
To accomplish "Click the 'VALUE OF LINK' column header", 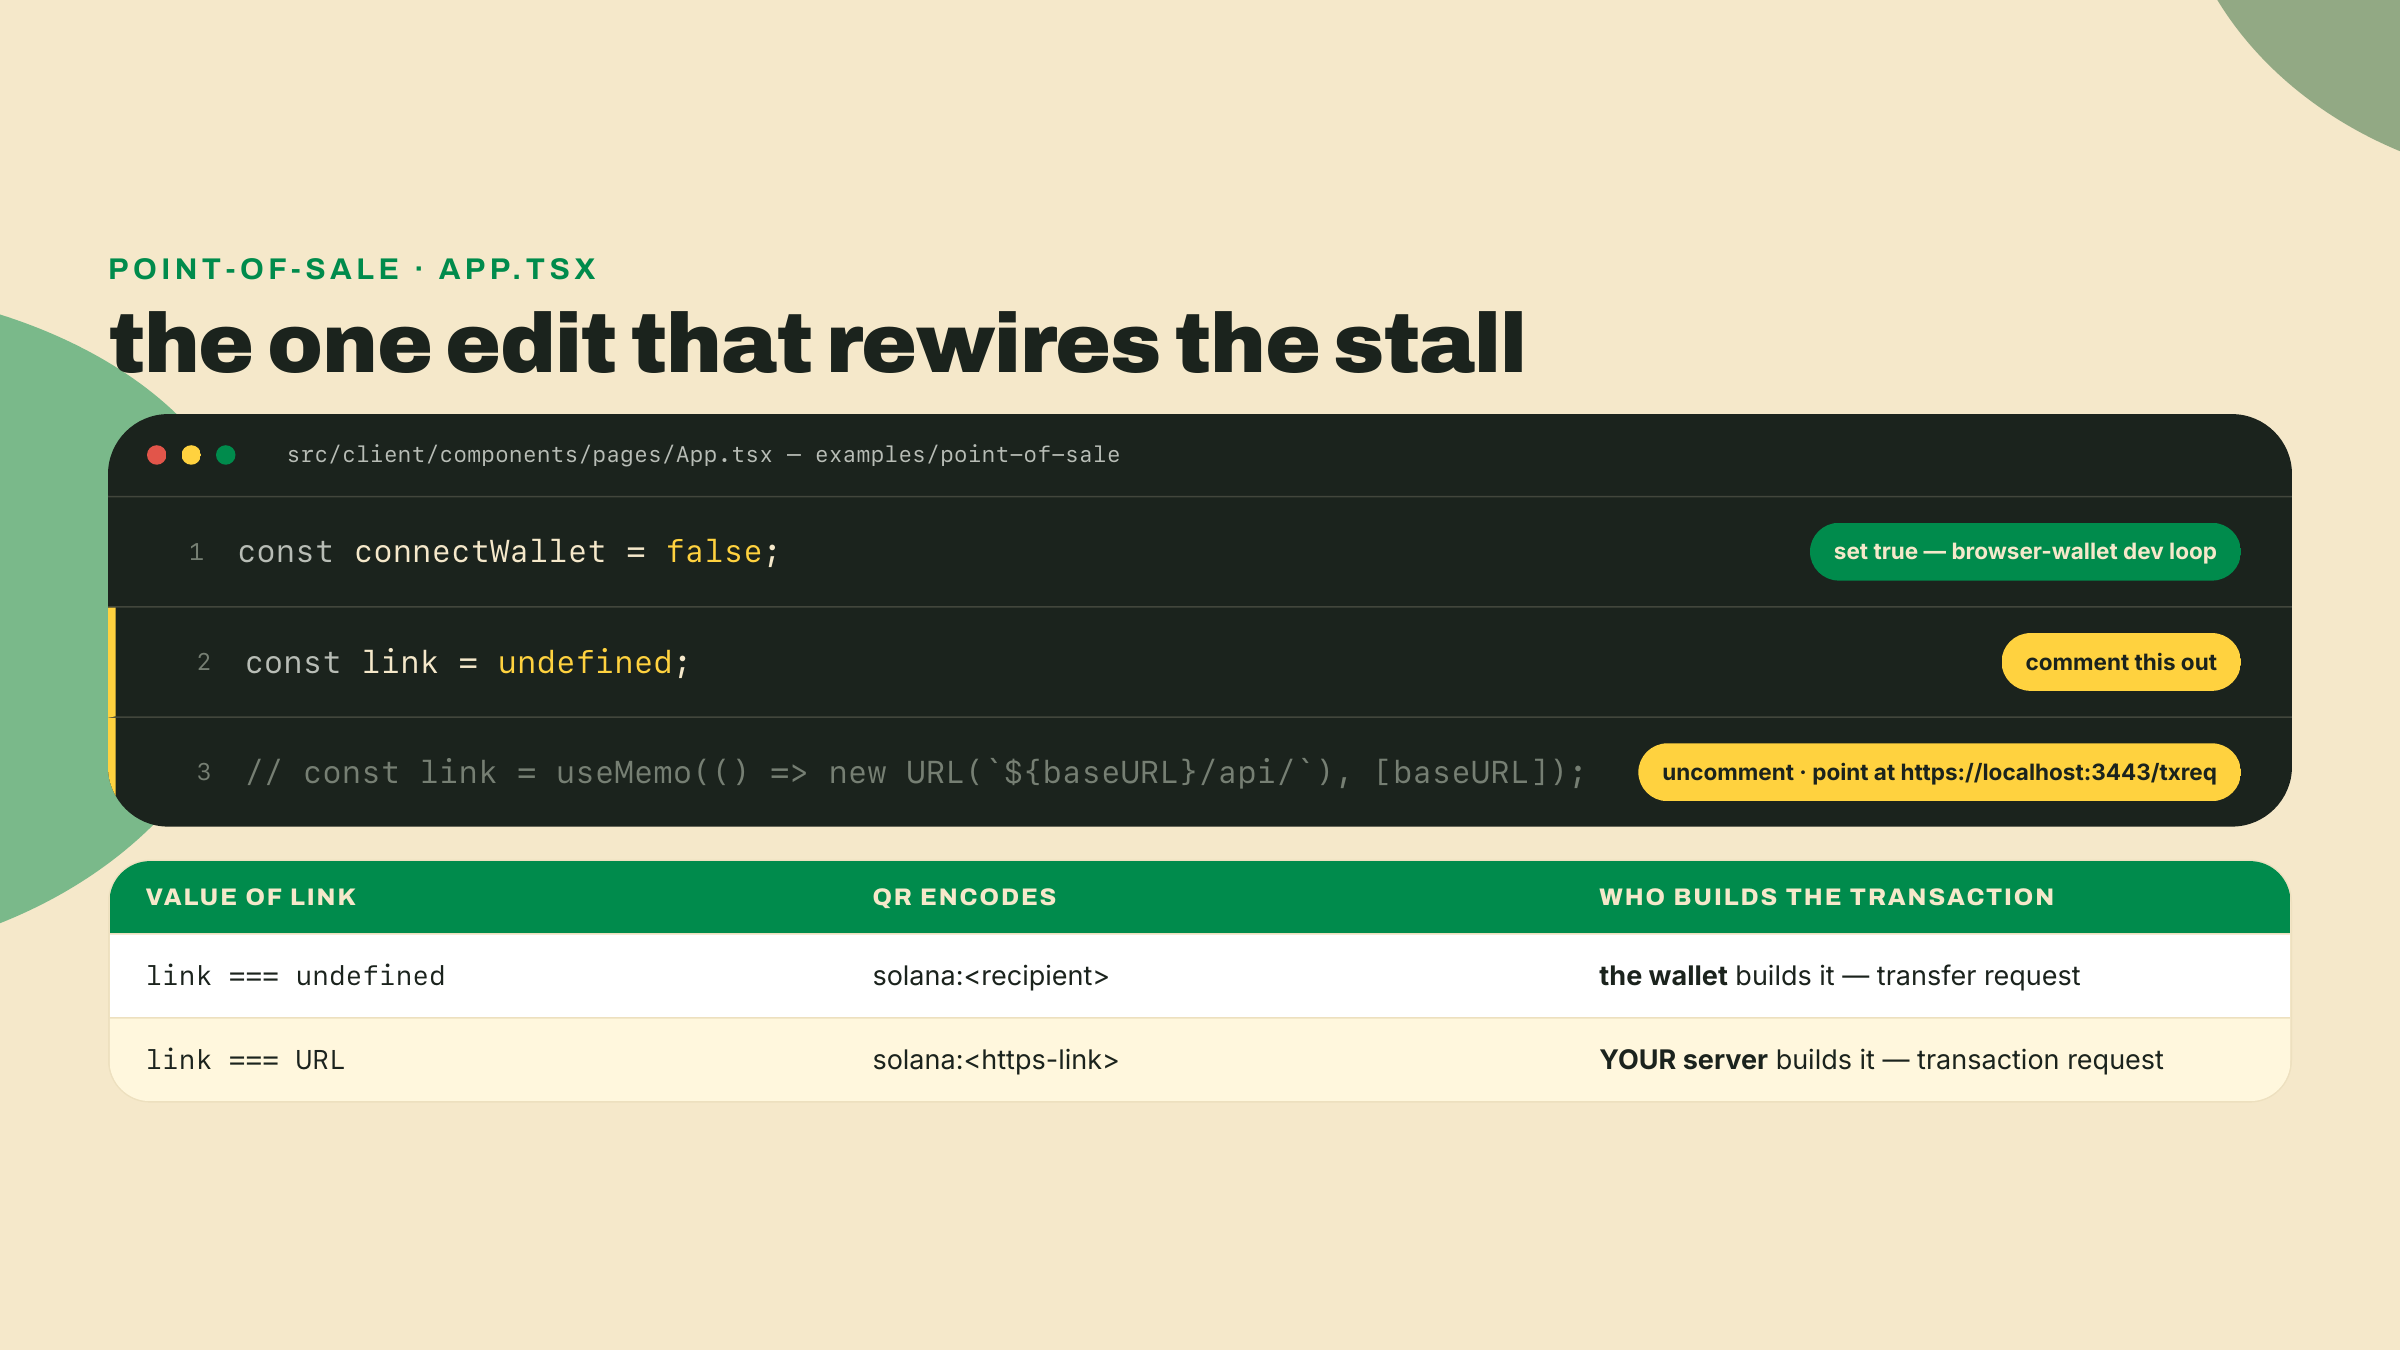I will pos(251,897).
